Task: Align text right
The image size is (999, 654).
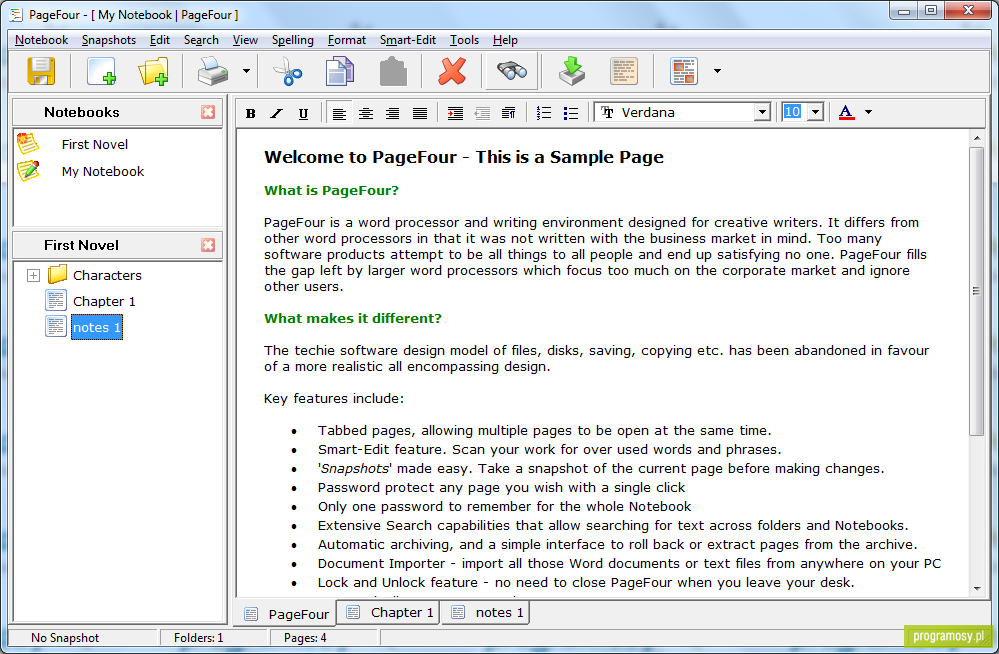Action: [x=392, y=113]
